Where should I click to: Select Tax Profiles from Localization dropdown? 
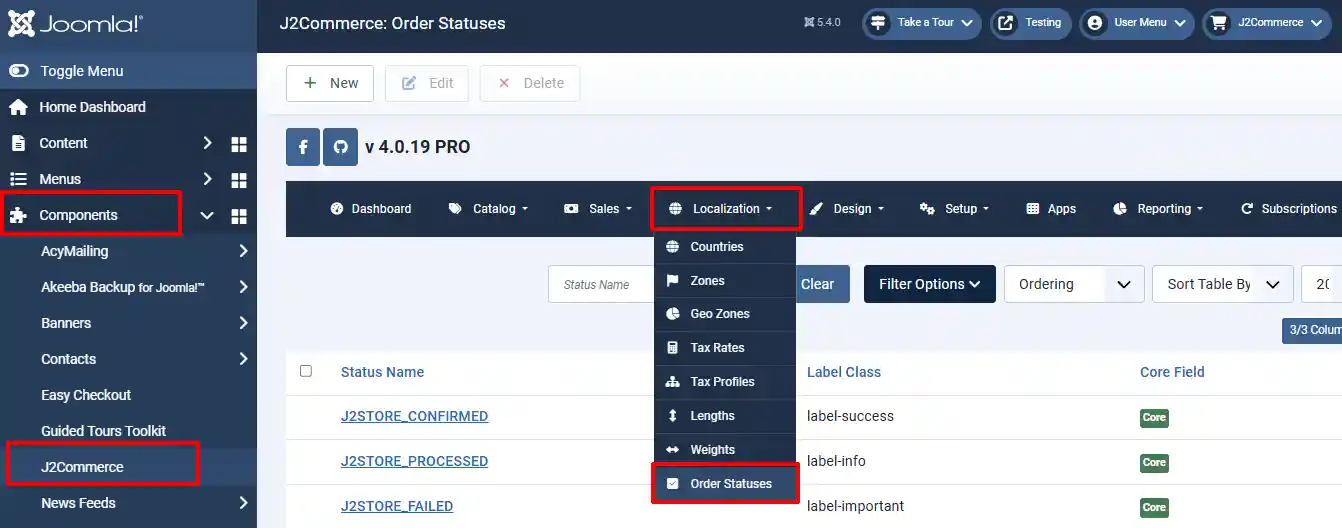tap(725, 382)
